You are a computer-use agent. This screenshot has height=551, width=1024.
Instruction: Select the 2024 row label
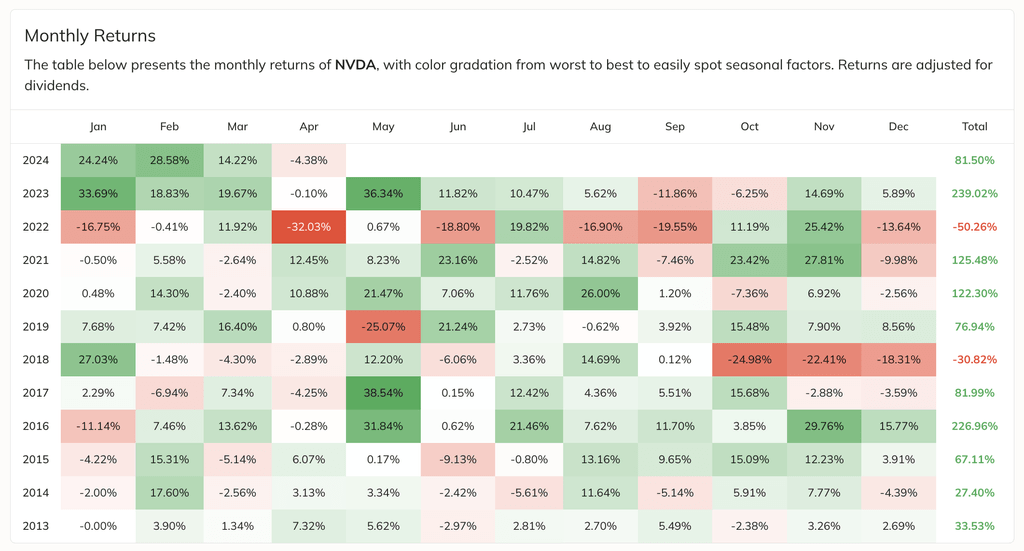coord(34,160)
